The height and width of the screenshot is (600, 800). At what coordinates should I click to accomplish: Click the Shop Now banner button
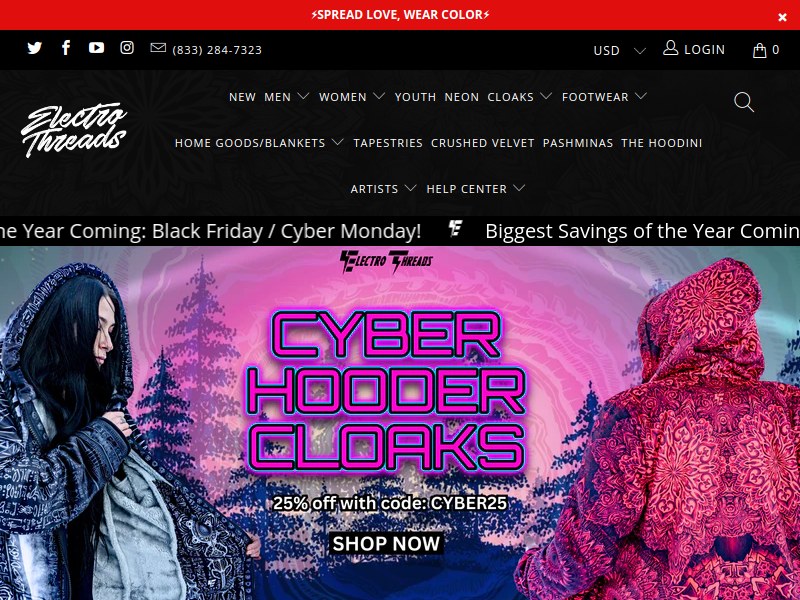click(x=386, y=544)
